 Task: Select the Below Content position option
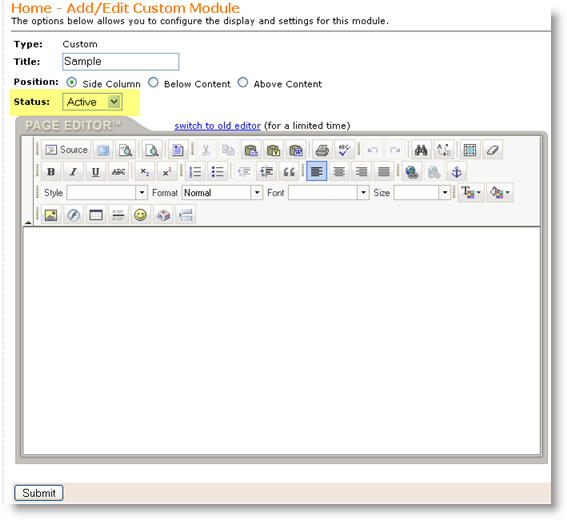pyautogui.click(x=153, y=82)
